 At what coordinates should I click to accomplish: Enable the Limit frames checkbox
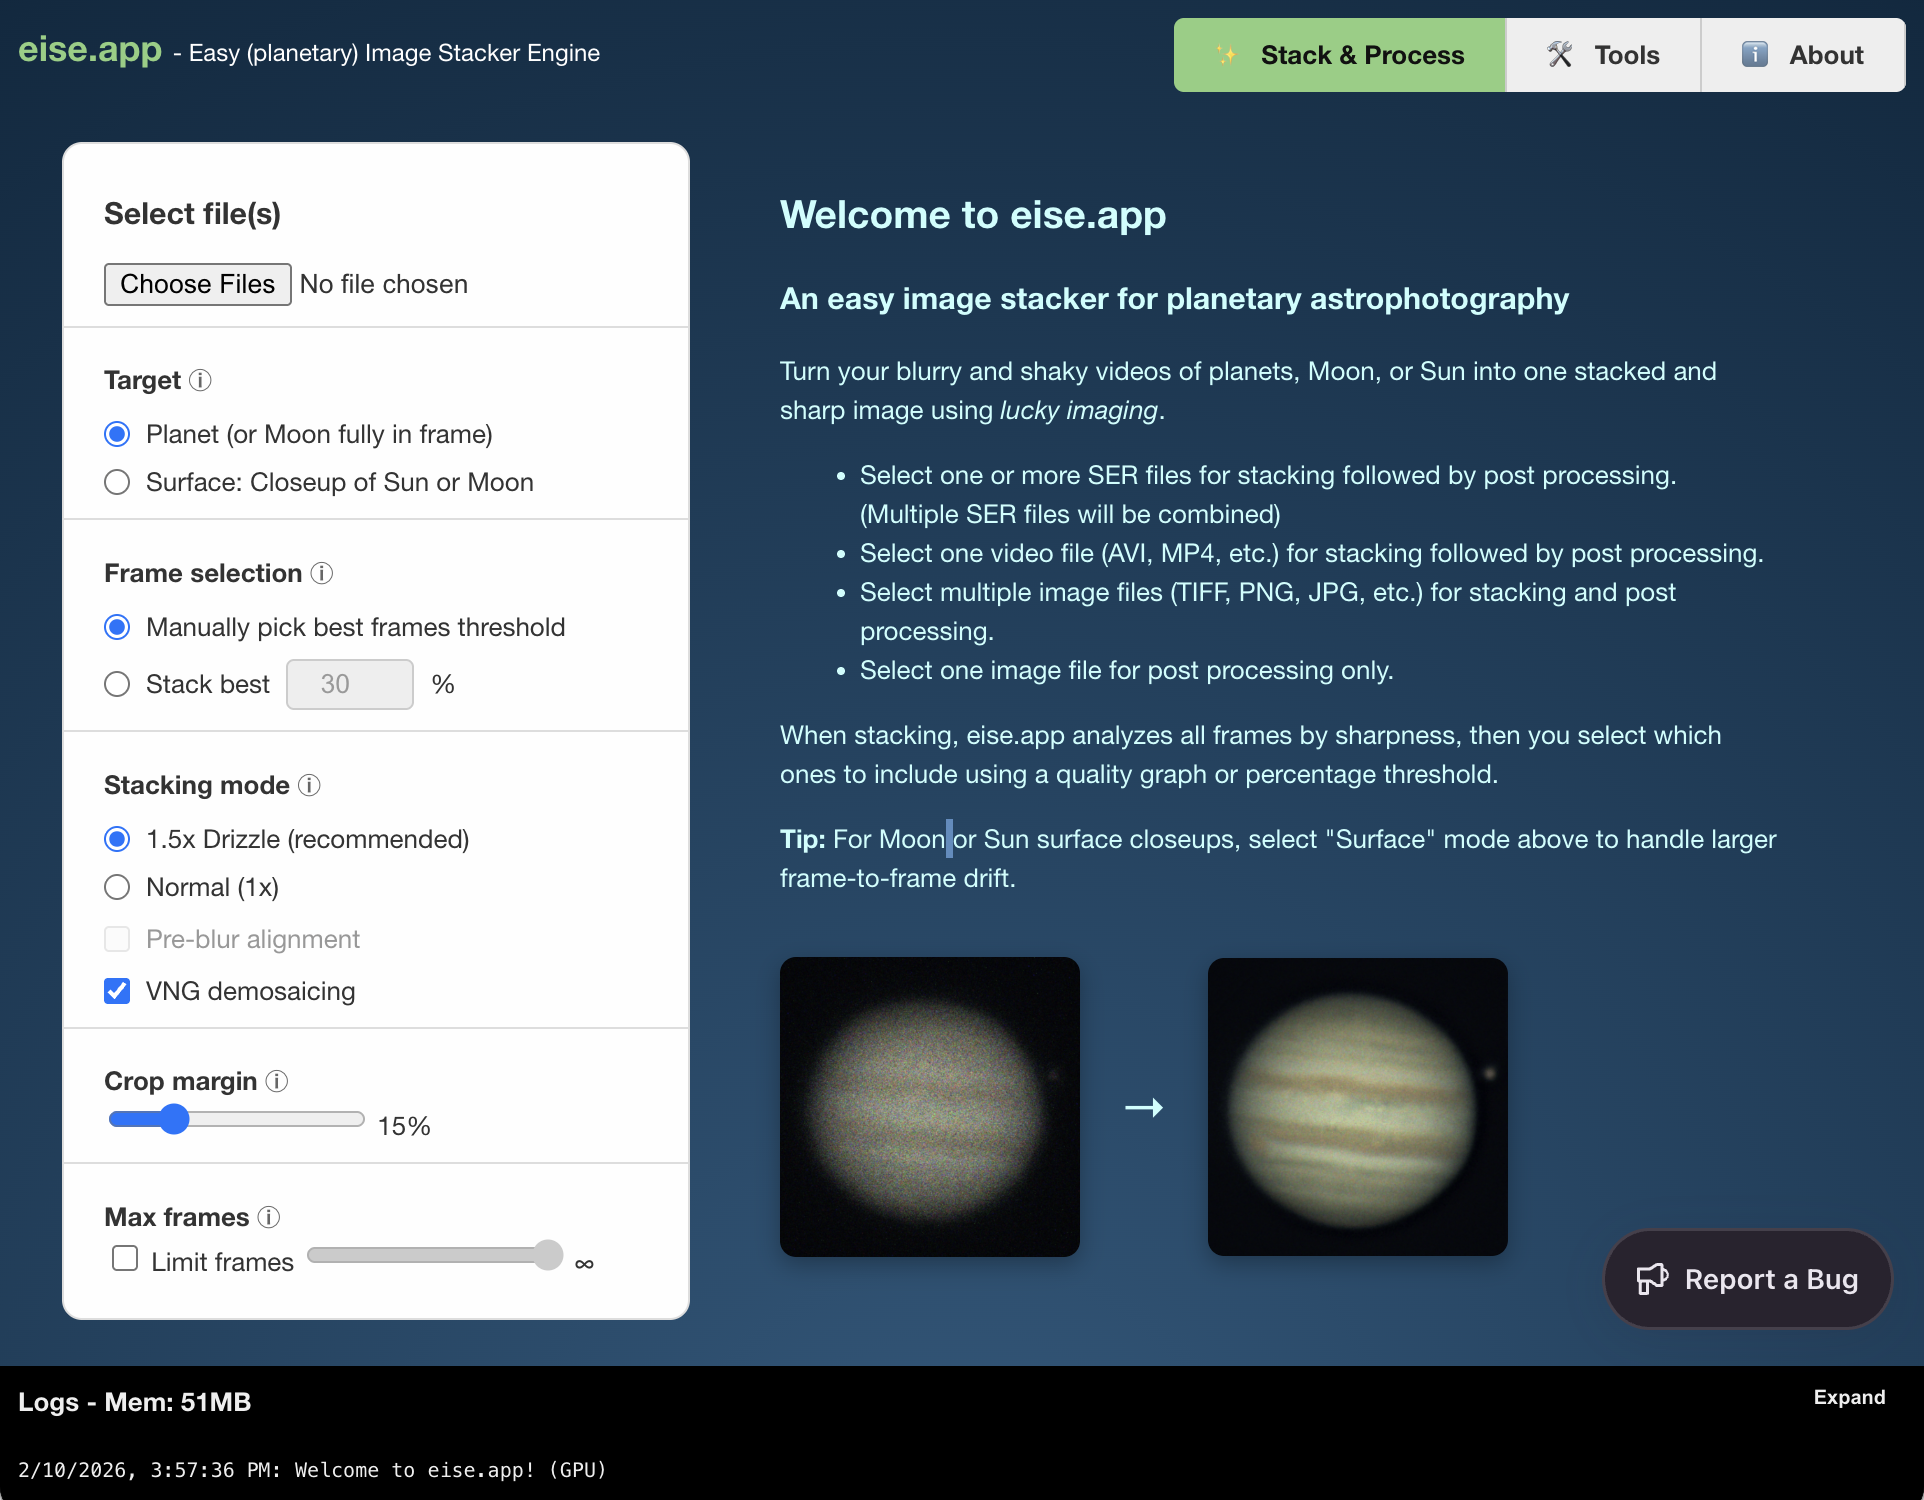click(x=124, y=1258)
